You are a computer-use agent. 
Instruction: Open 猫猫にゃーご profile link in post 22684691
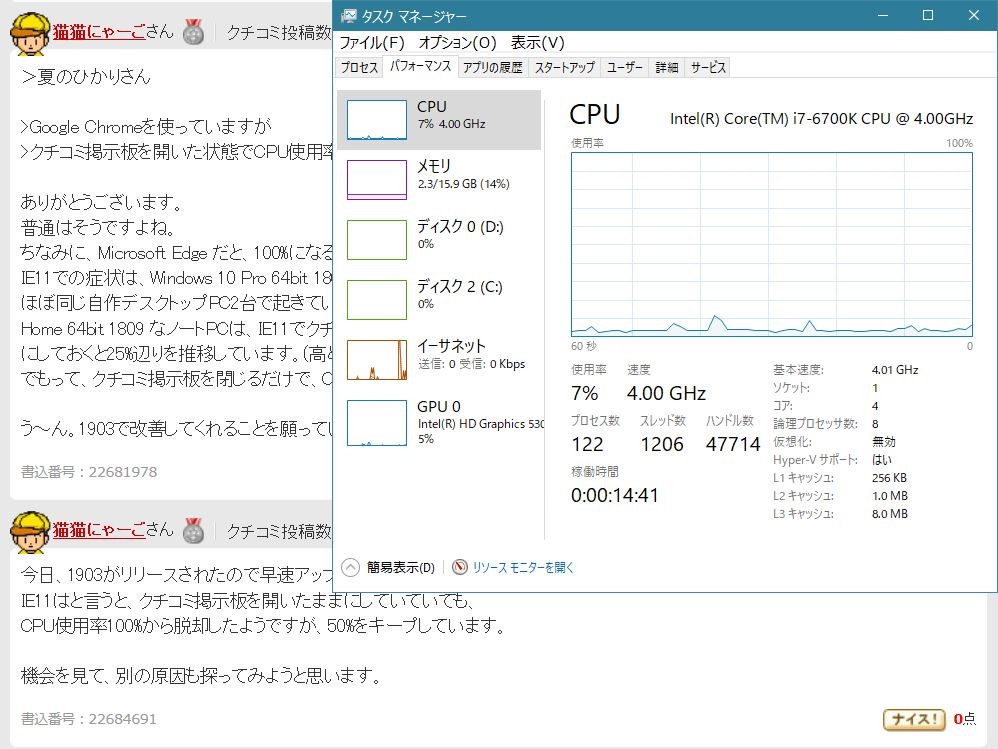tap(99, 530)
